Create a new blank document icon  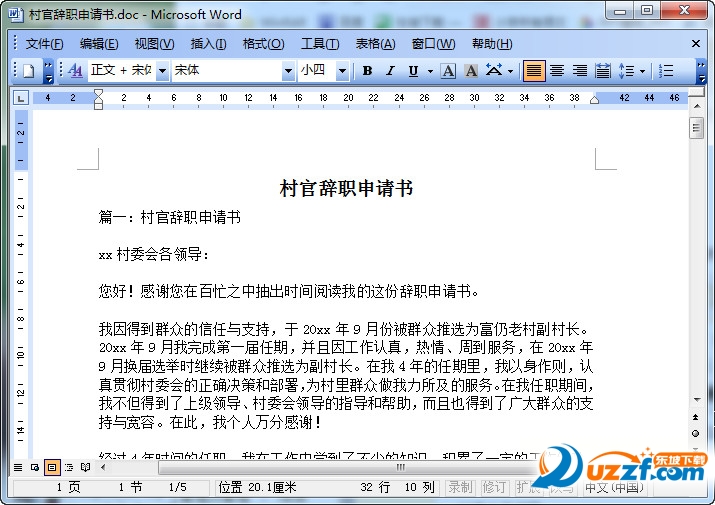(29, 71)
